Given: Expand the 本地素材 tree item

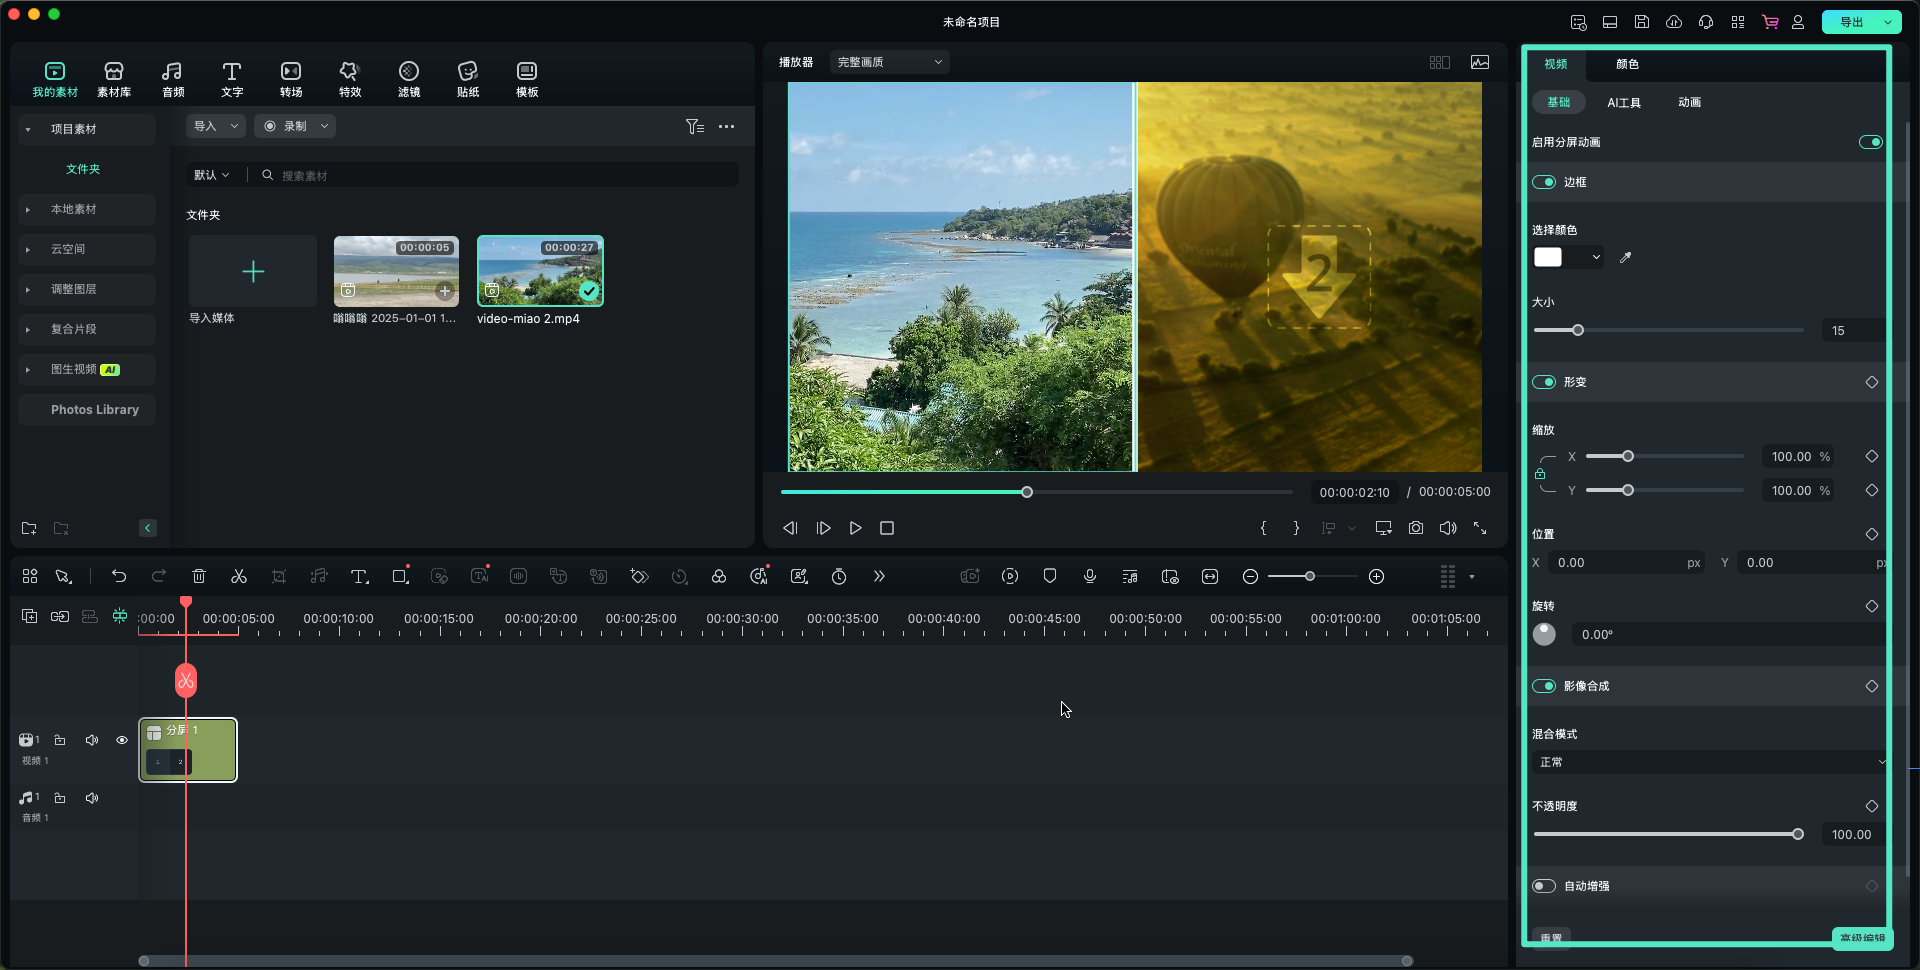Looking at the screenshot, I should (x=28, y=210).
